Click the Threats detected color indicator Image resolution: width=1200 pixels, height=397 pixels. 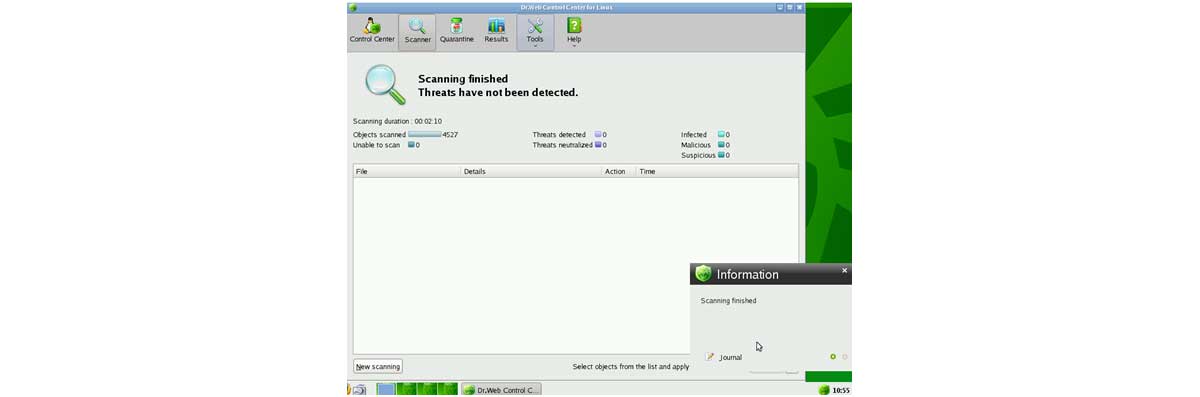(x=598, y=134)
